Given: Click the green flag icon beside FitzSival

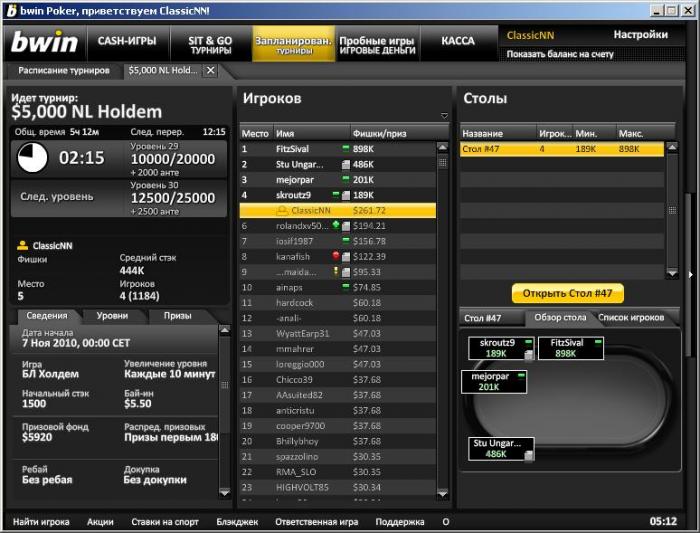Looking at the screenshot, I should [346, 148].
